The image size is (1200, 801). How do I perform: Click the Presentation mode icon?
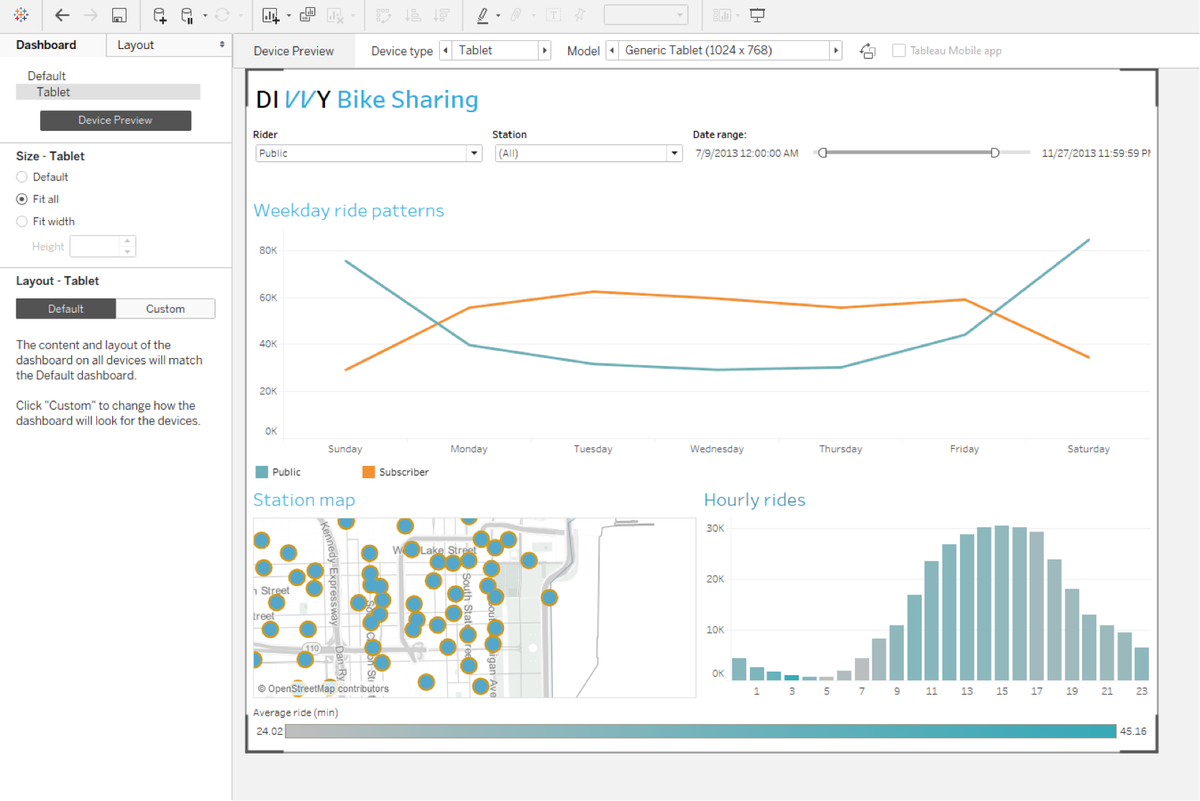[x=757, y=15]
